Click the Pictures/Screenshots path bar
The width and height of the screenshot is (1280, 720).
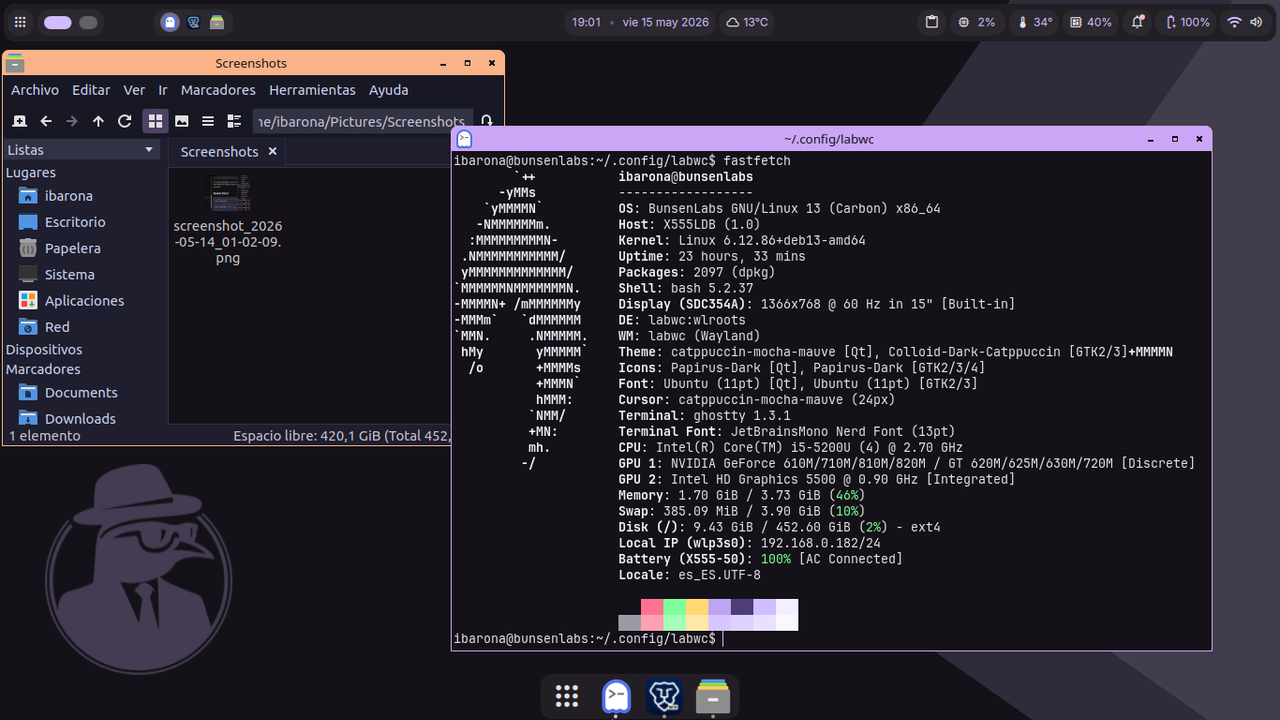[362, 121]
